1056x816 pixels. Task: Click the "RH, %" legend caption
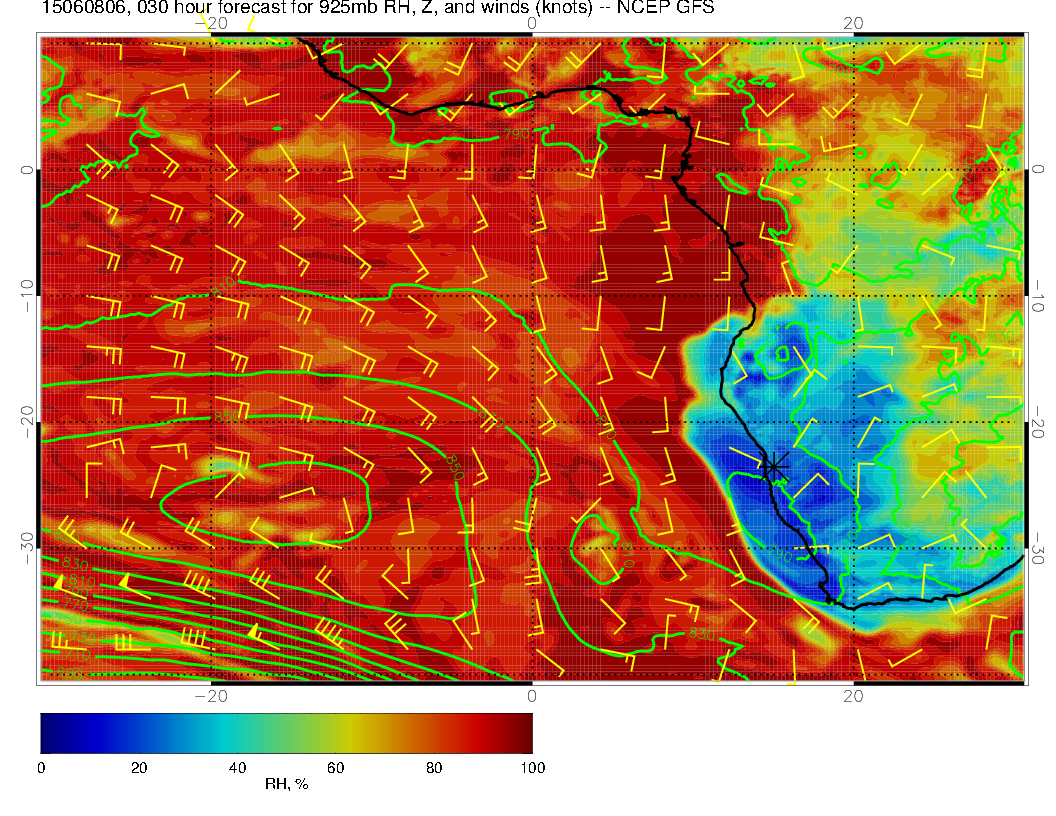click(286, 784)
